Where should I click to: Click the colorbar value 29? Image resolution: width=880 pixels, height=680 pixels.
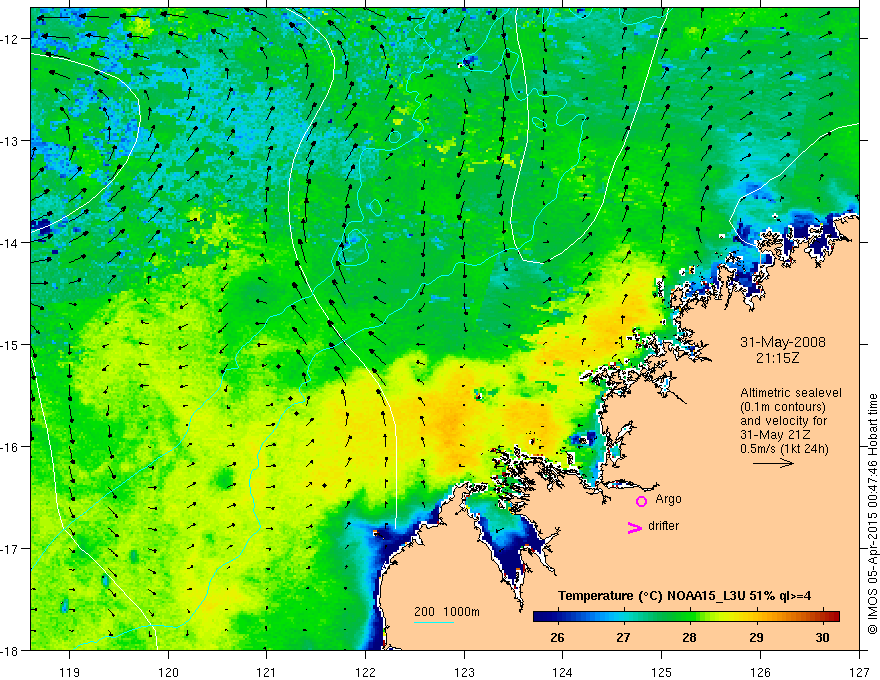[x=756, y=637]
